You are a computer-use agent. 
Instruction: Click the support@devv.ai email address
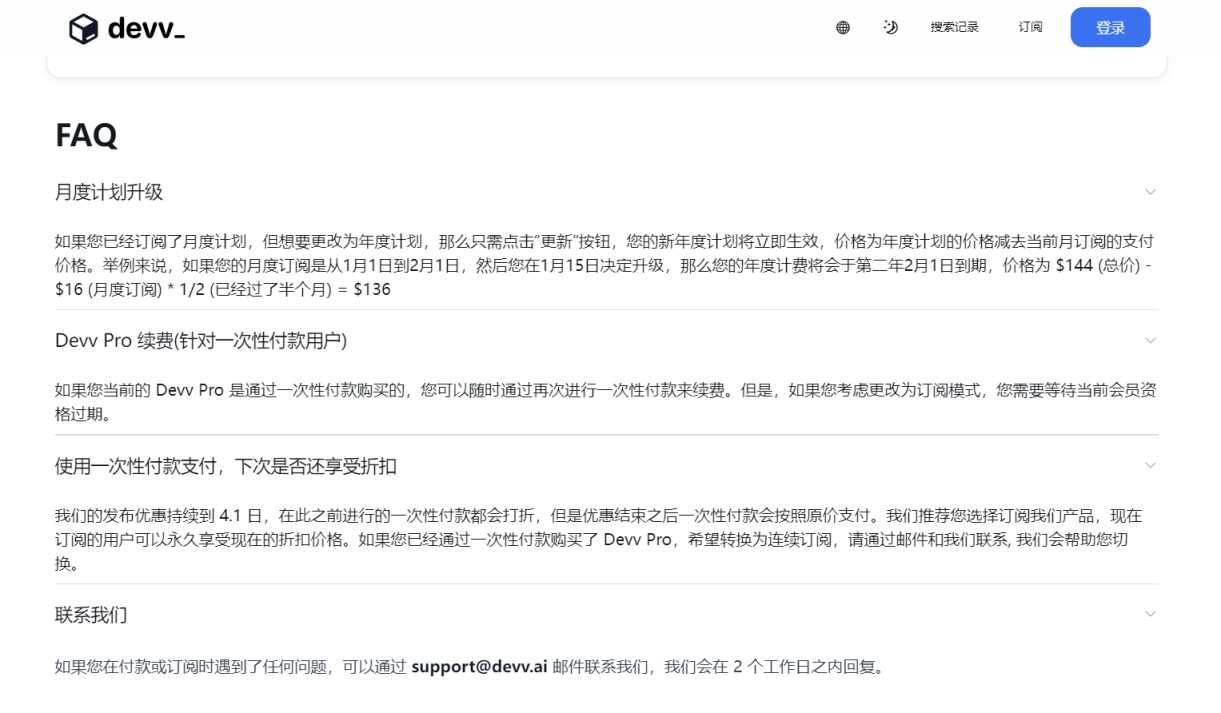point(479,666)
